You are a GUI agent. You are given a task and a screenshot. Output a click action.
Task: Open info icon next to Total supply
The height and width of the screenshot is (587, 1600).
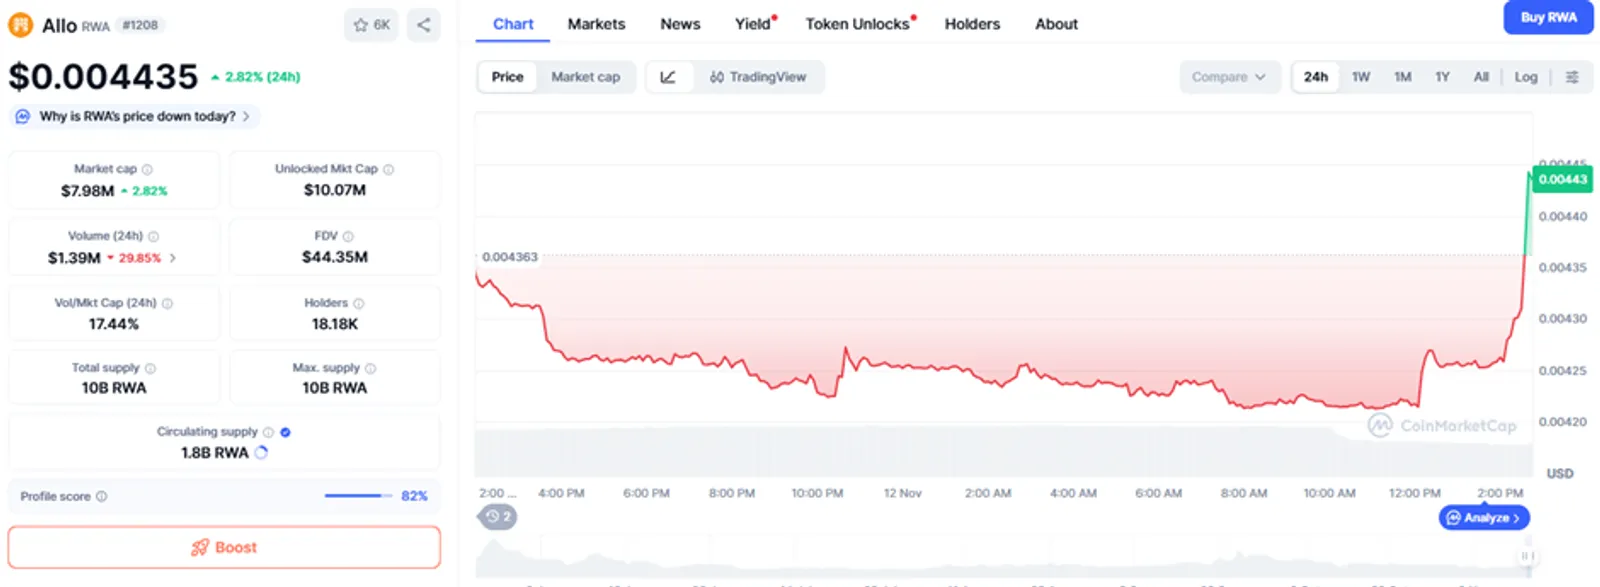tap(150, 368)
